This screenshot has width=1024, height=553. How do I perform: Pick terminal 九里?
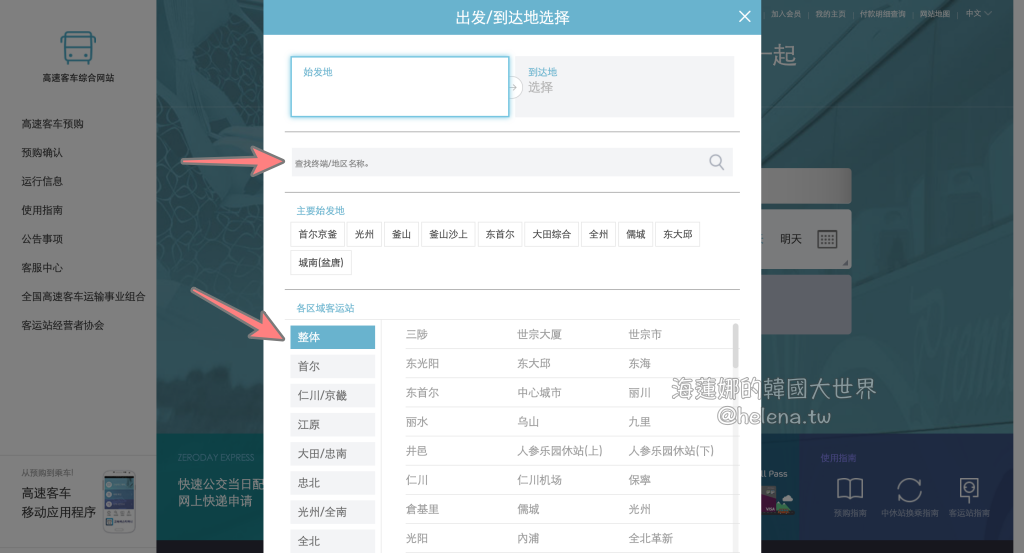(639, 422)
